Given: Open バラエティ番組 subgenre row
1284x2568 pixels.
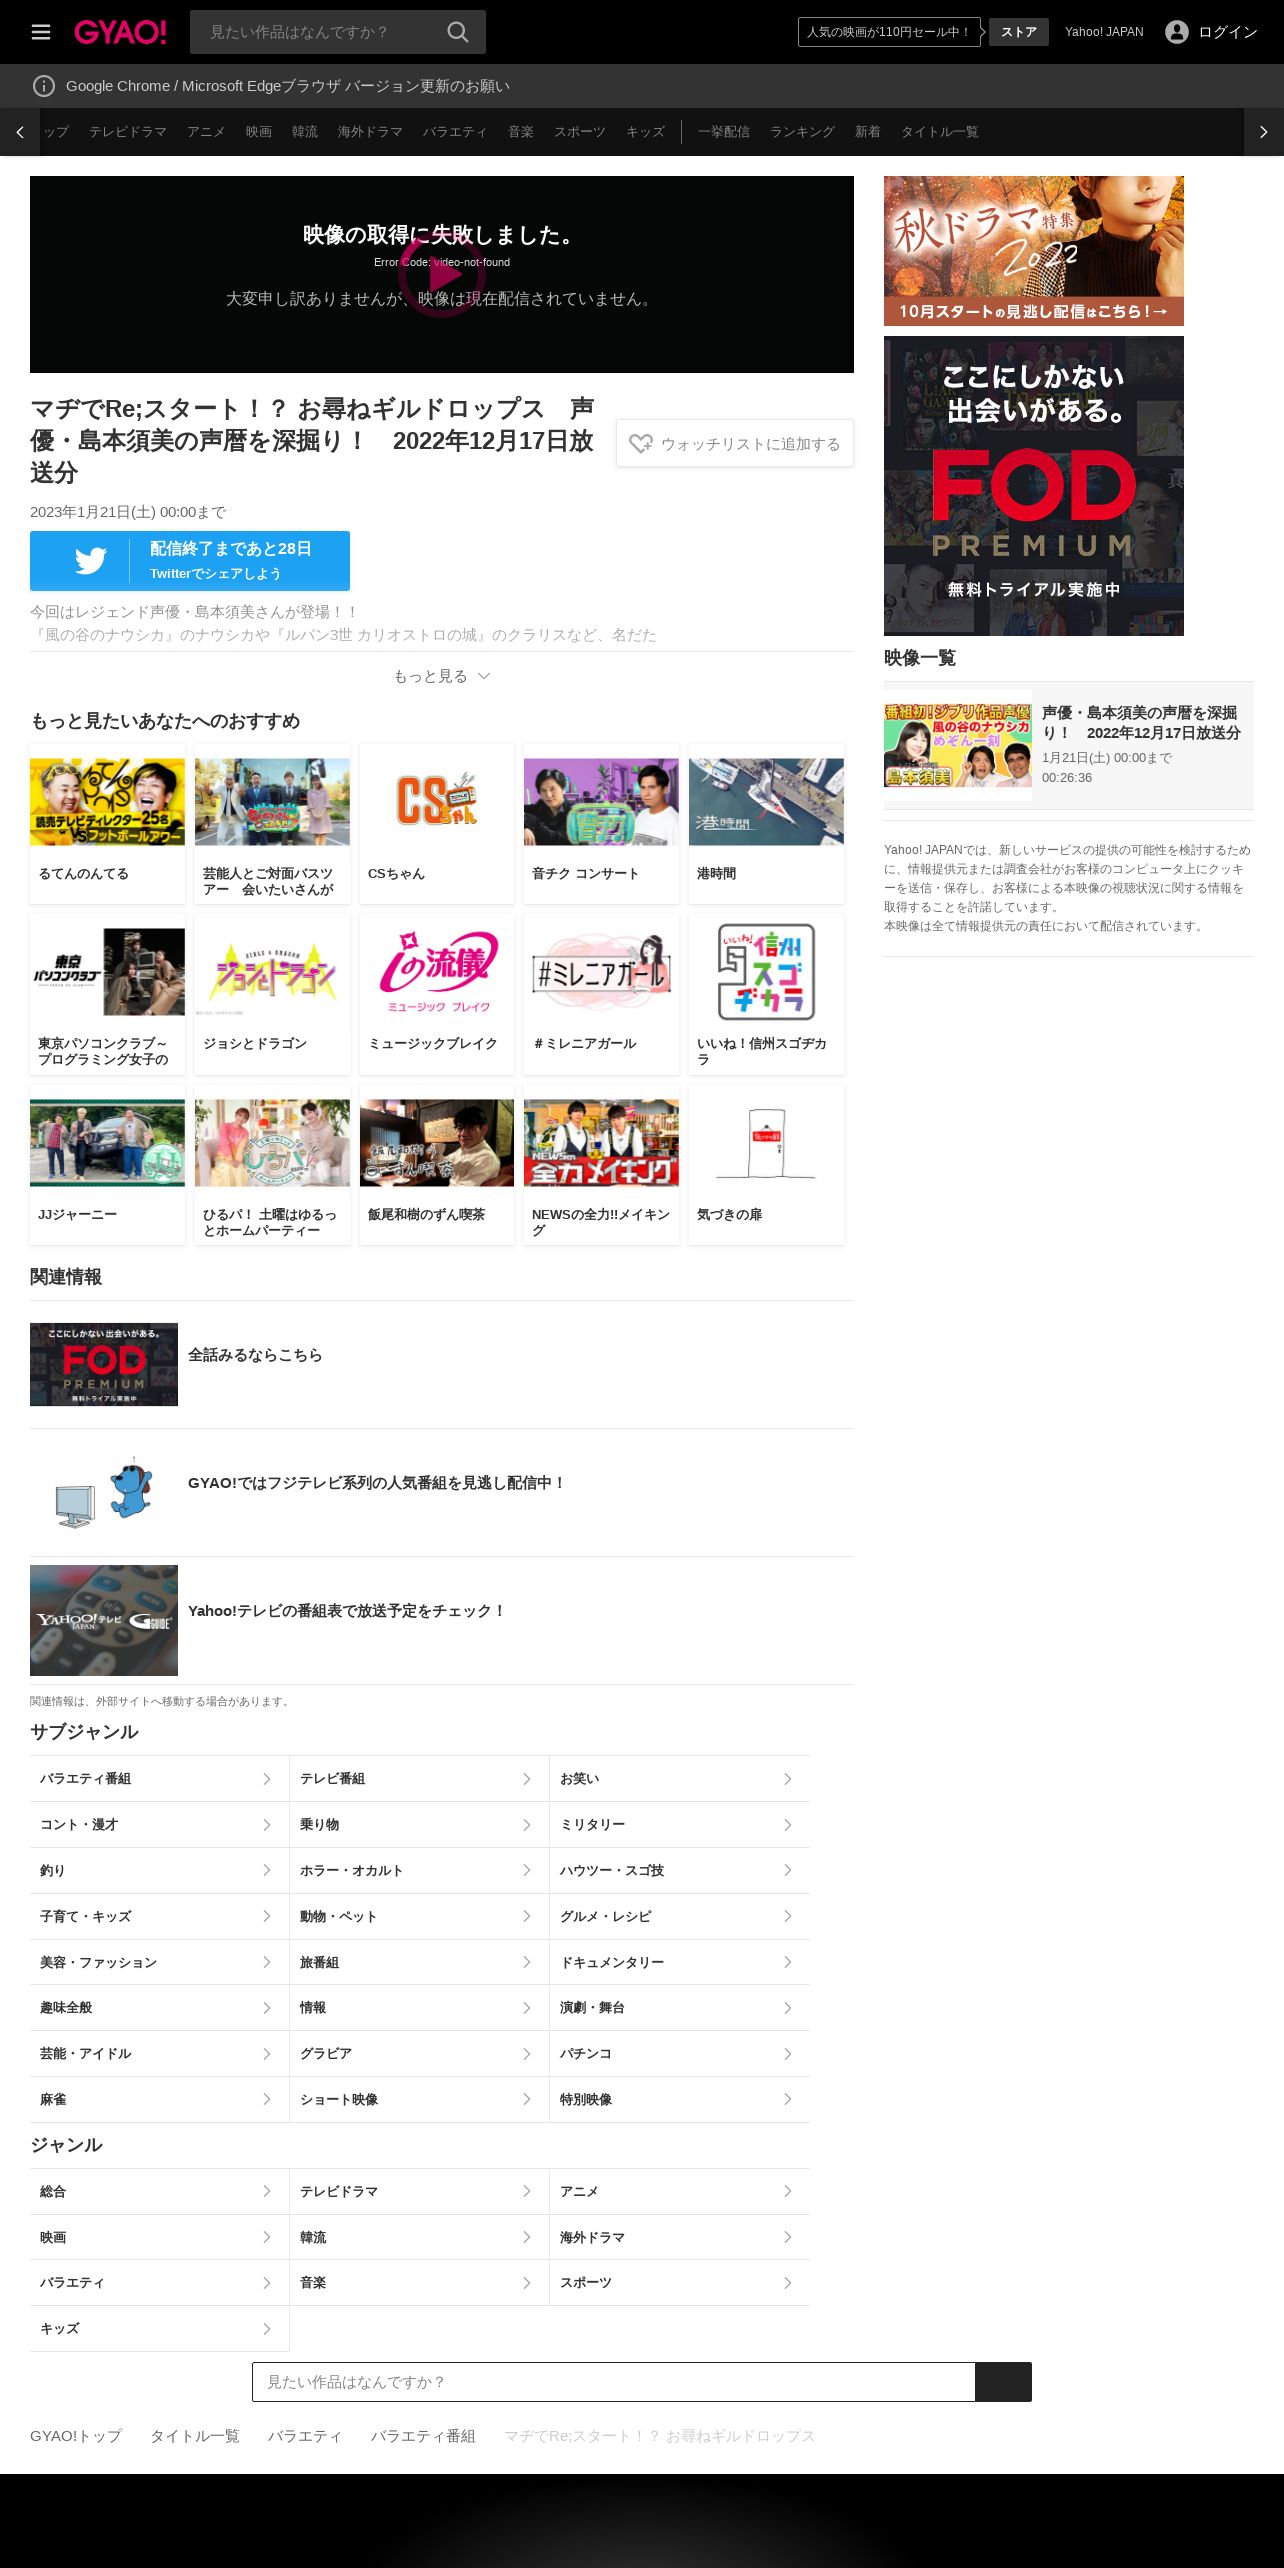Looking at the screenshot, I should pos(159,1778).
